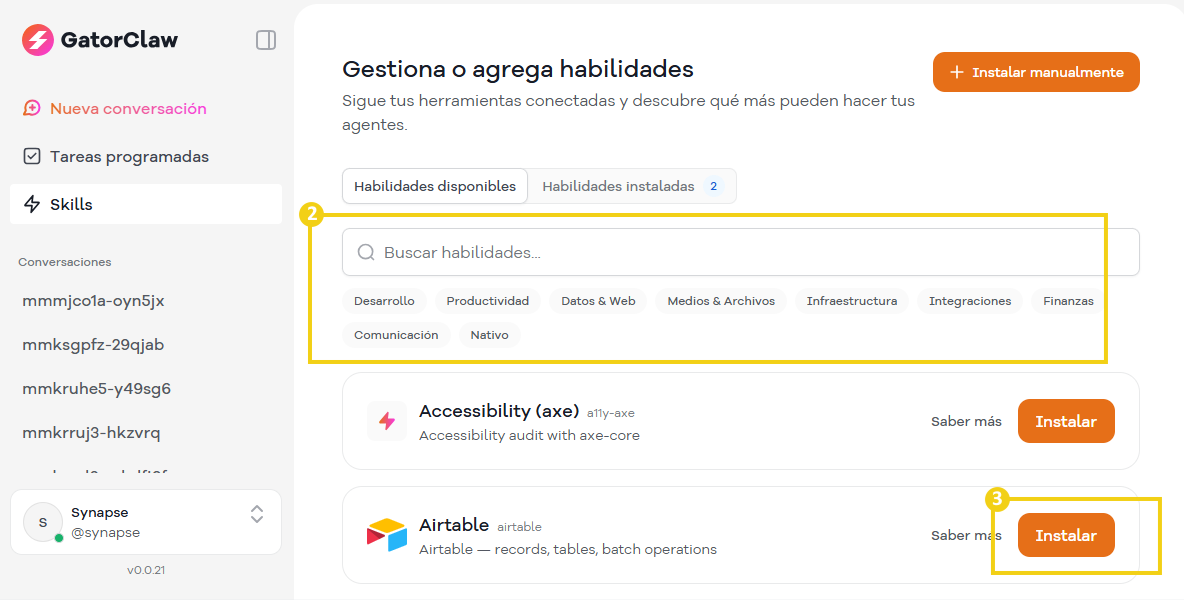Open Tareas programadas via its checkmark icon
The image size is (1184, 600).
[31, 156]
